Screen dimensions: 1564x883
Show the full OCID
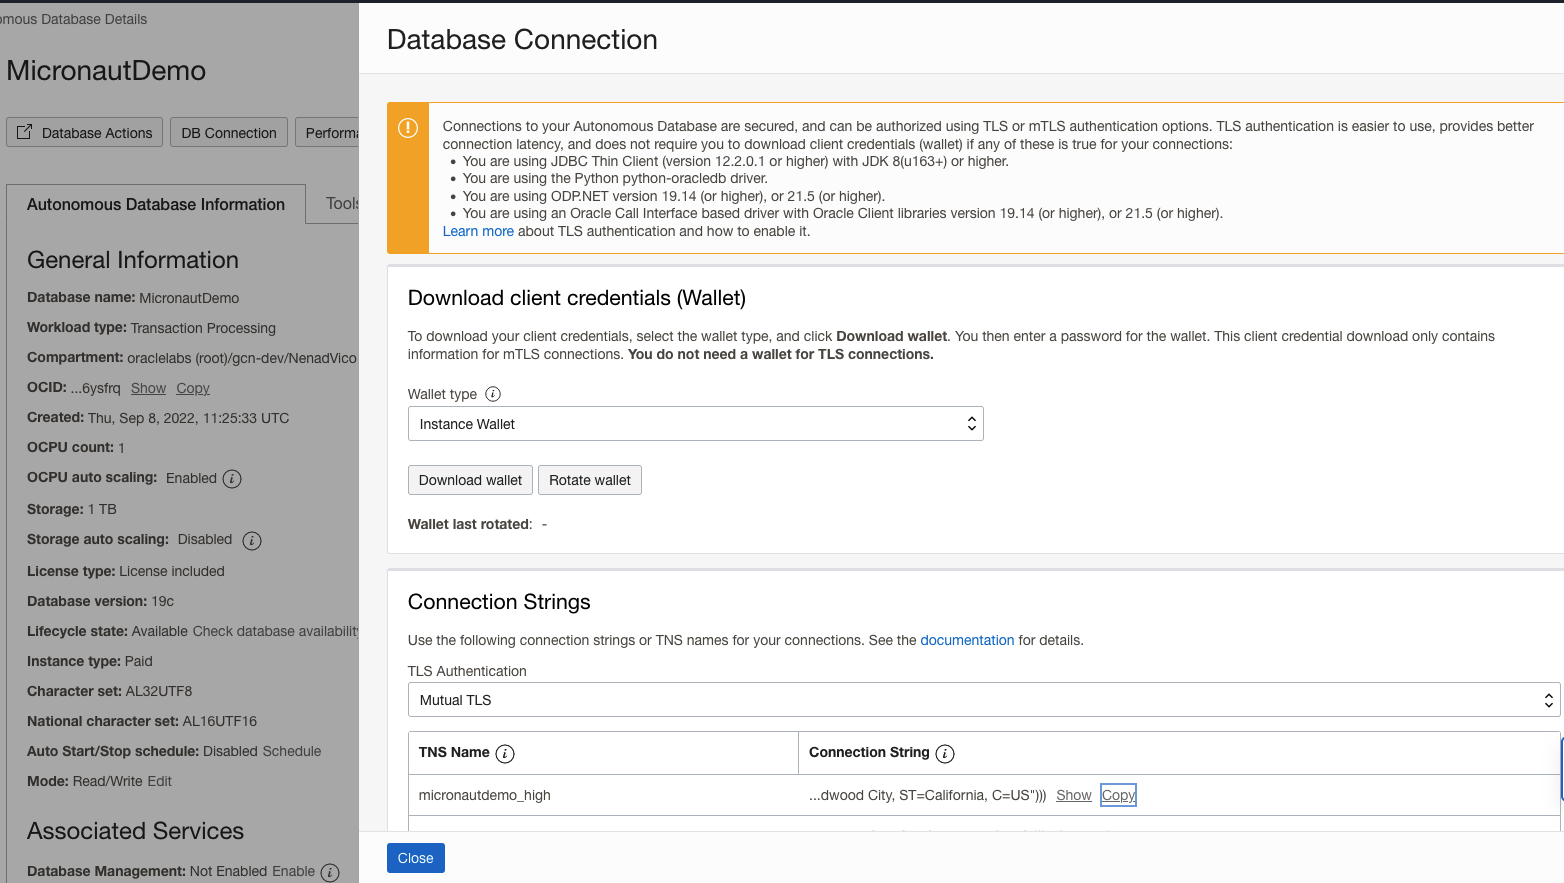click(148, 388)
